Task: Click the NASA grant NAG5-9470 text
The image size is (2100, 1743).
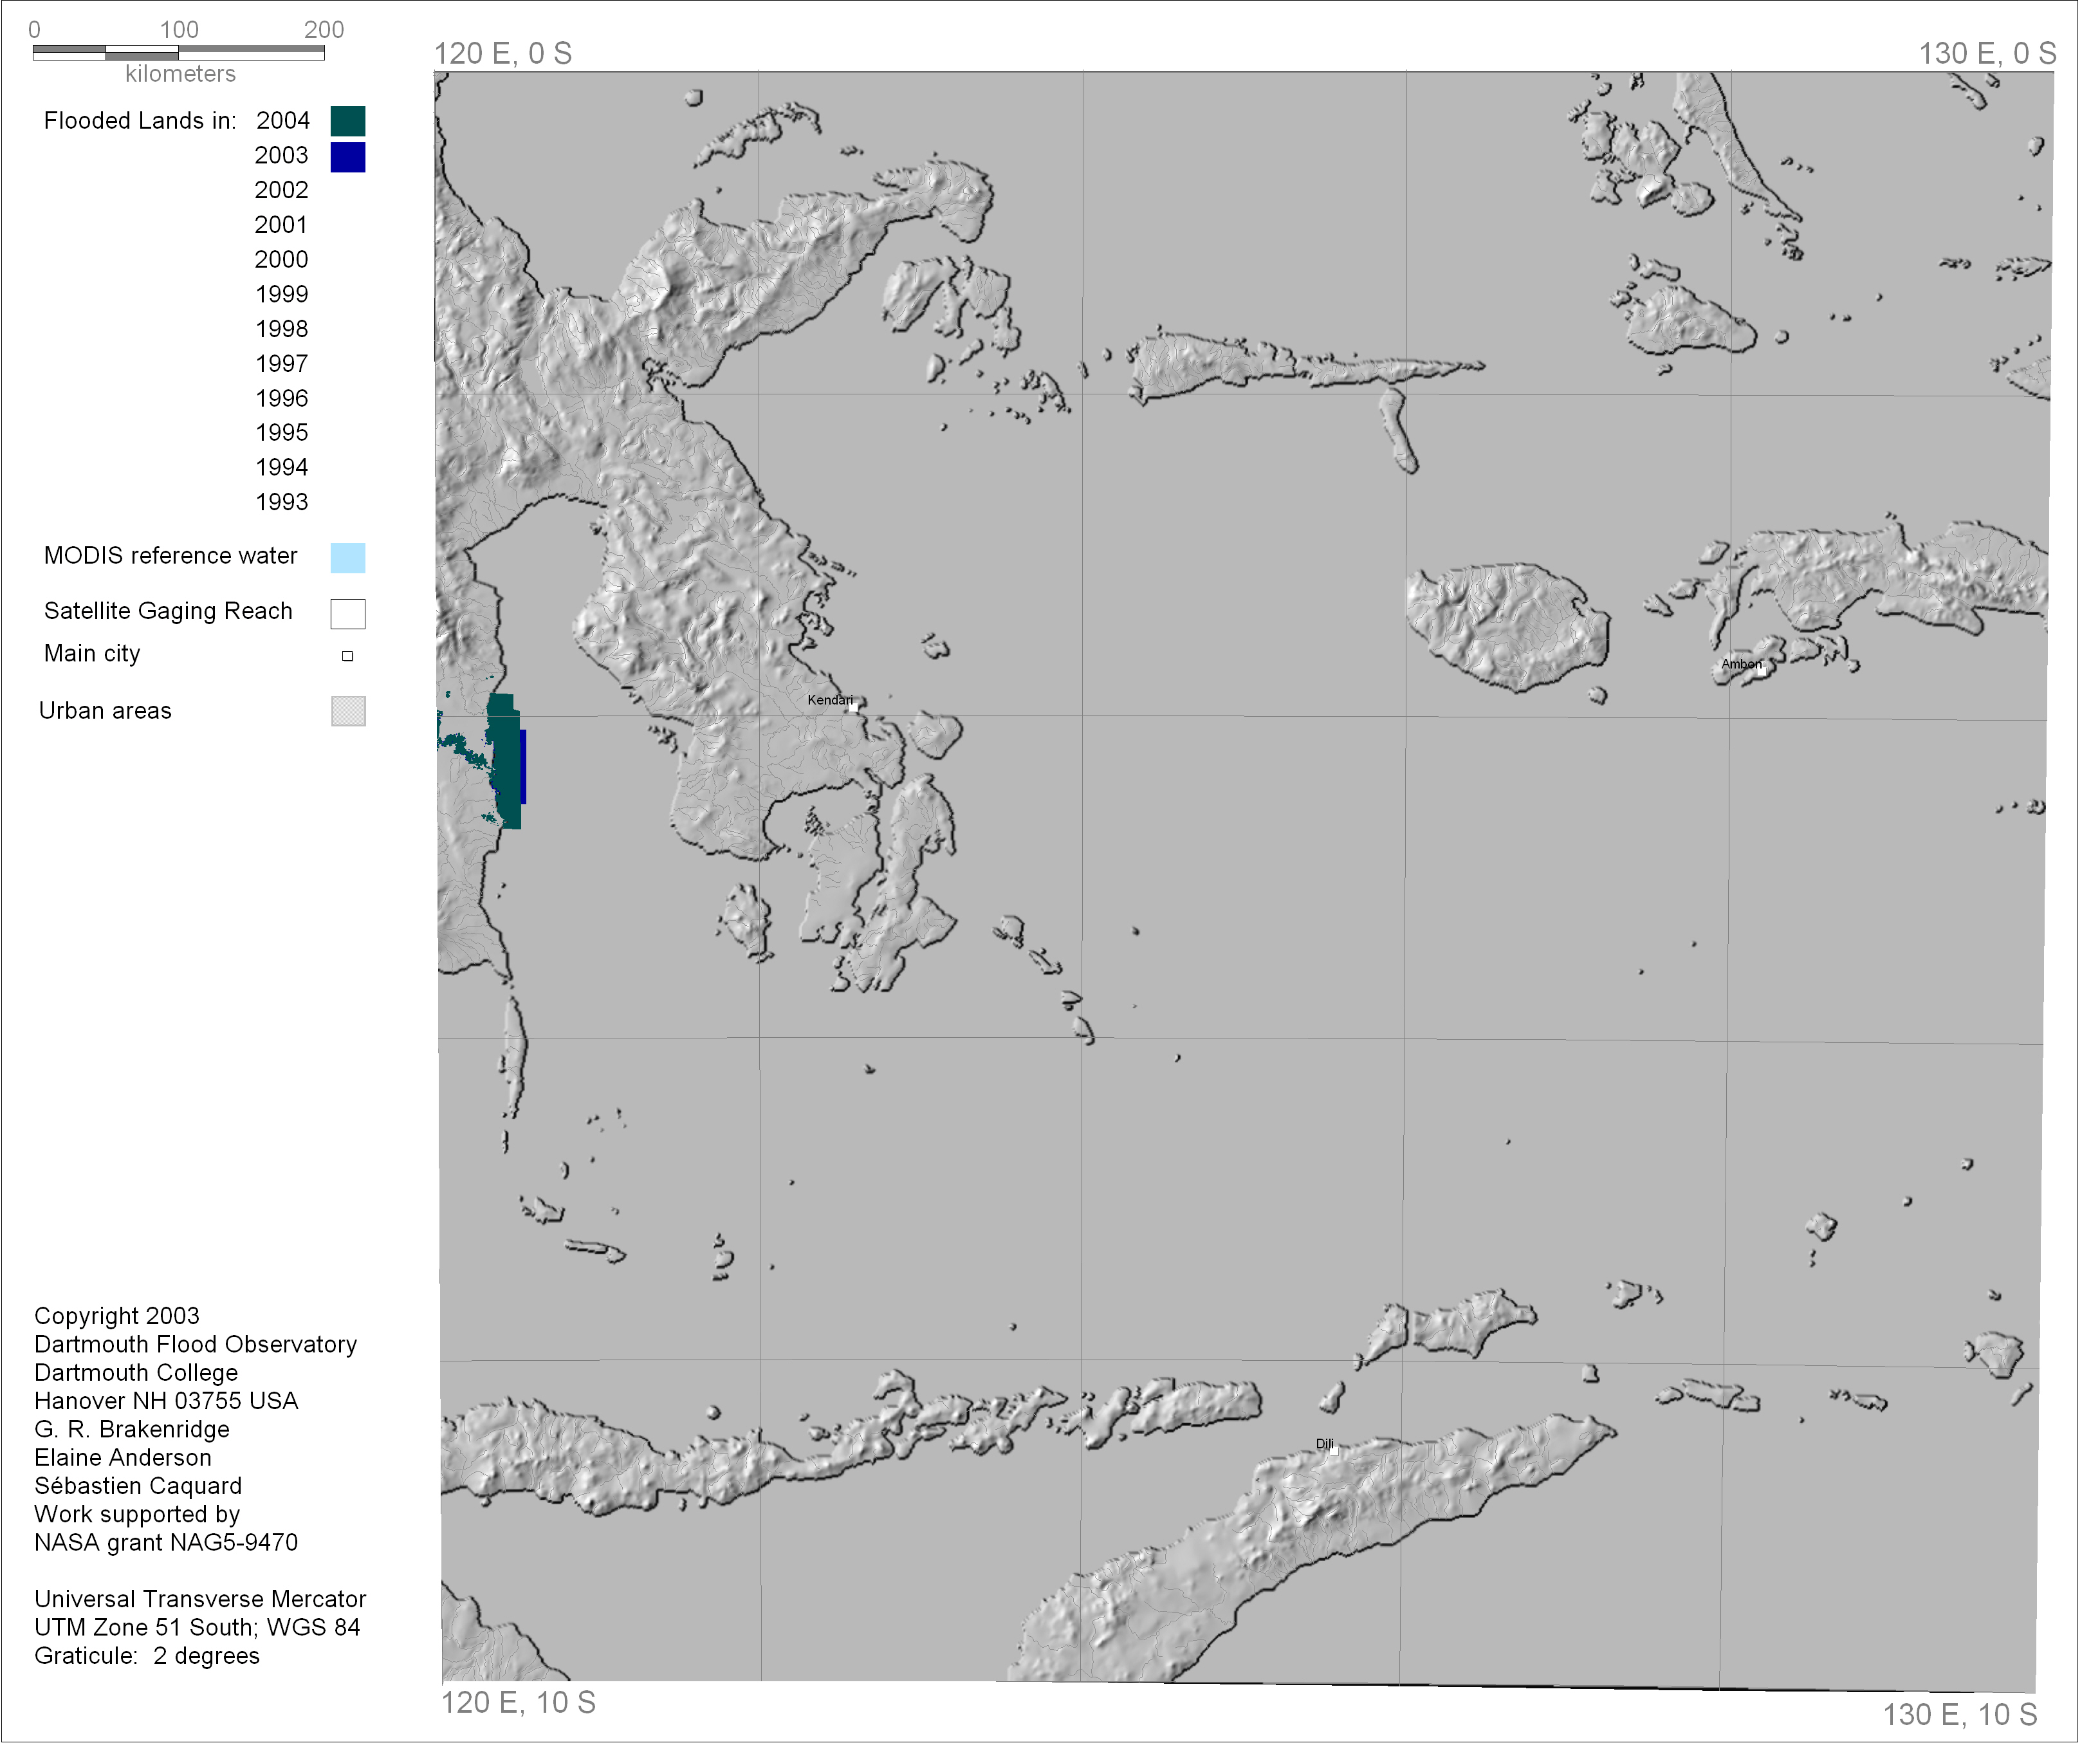Action: tap(166, 1542)
